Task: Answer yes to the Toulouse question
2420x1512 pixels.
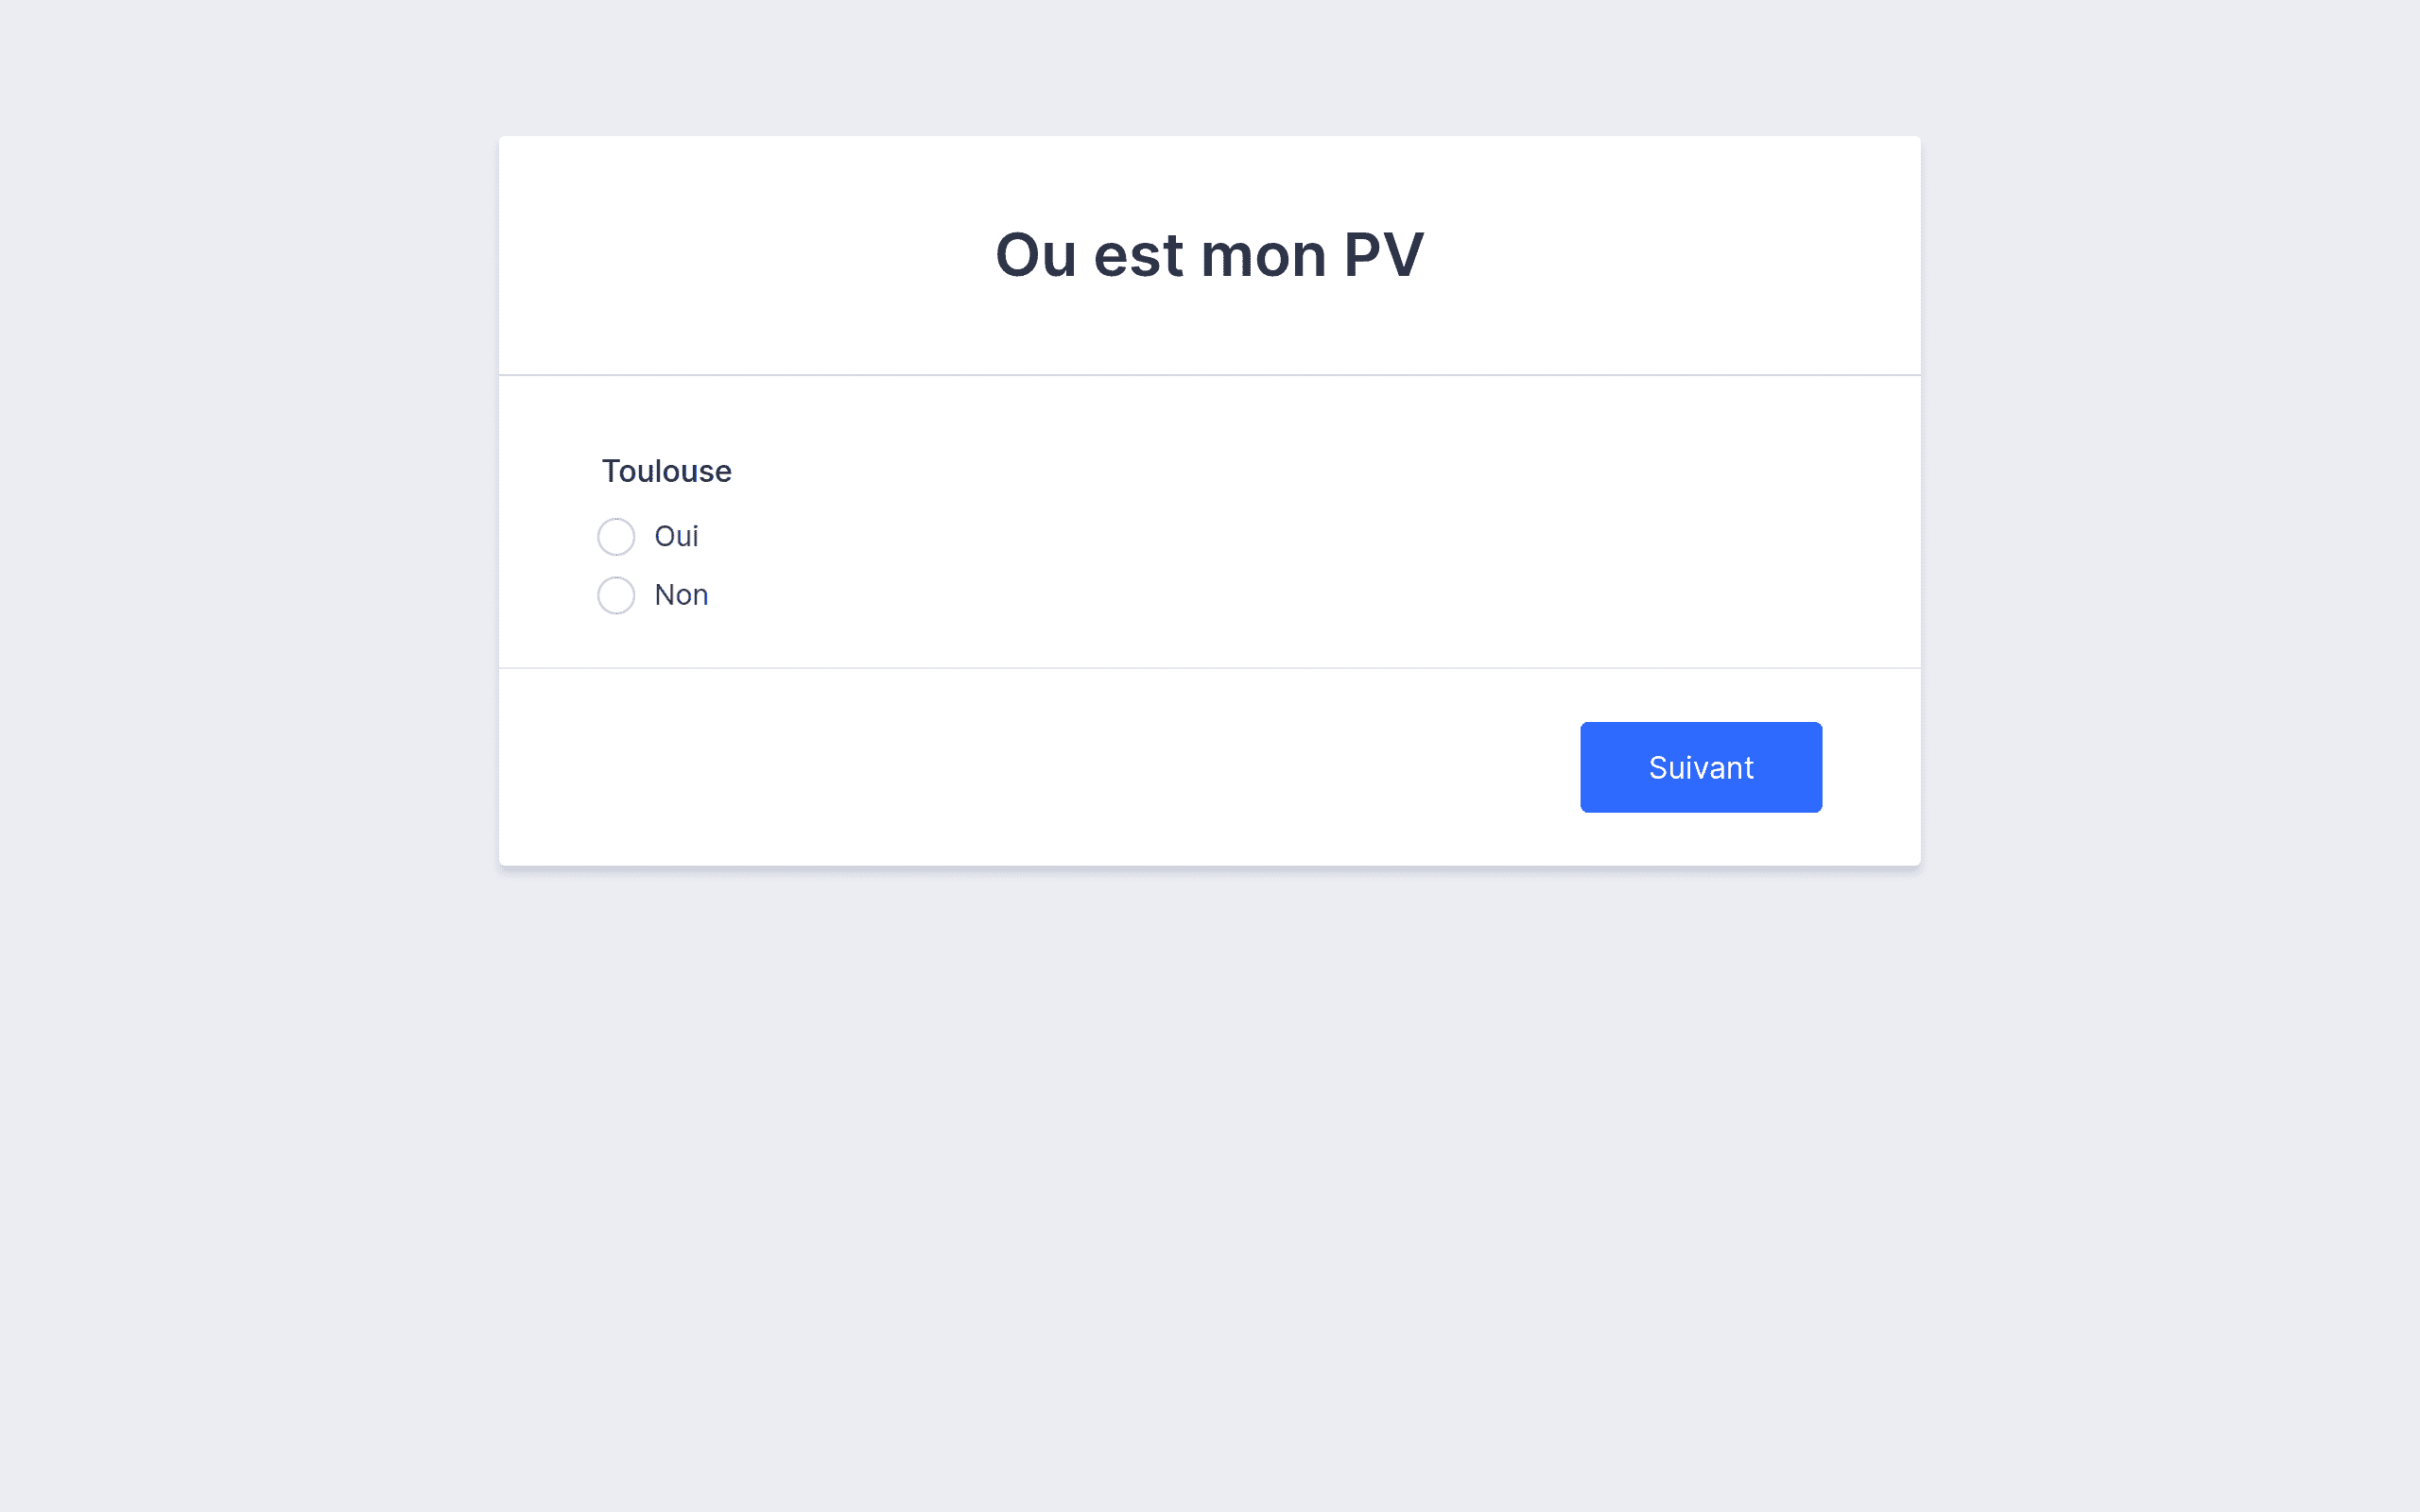Action: [616, 537]
